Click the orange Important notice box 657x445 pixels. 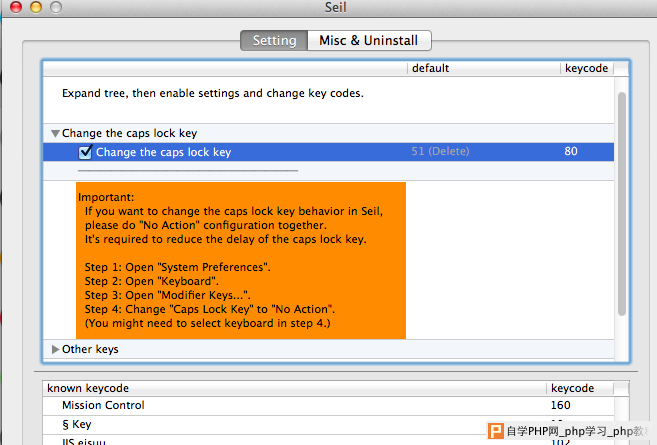pyautogui.click(x=241, y=260)
